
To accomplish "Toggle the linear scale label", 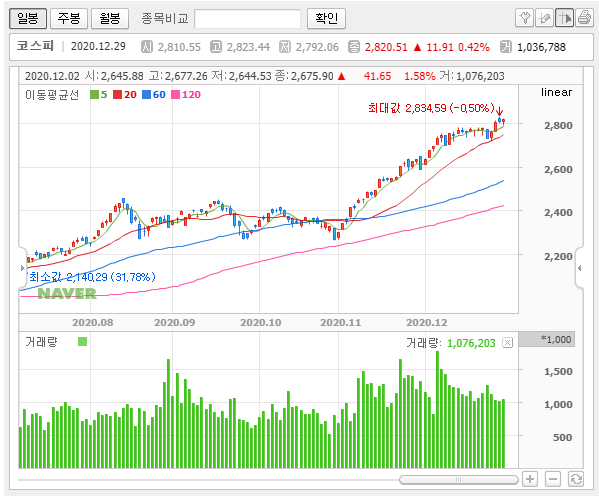I will tap(556, 92).
